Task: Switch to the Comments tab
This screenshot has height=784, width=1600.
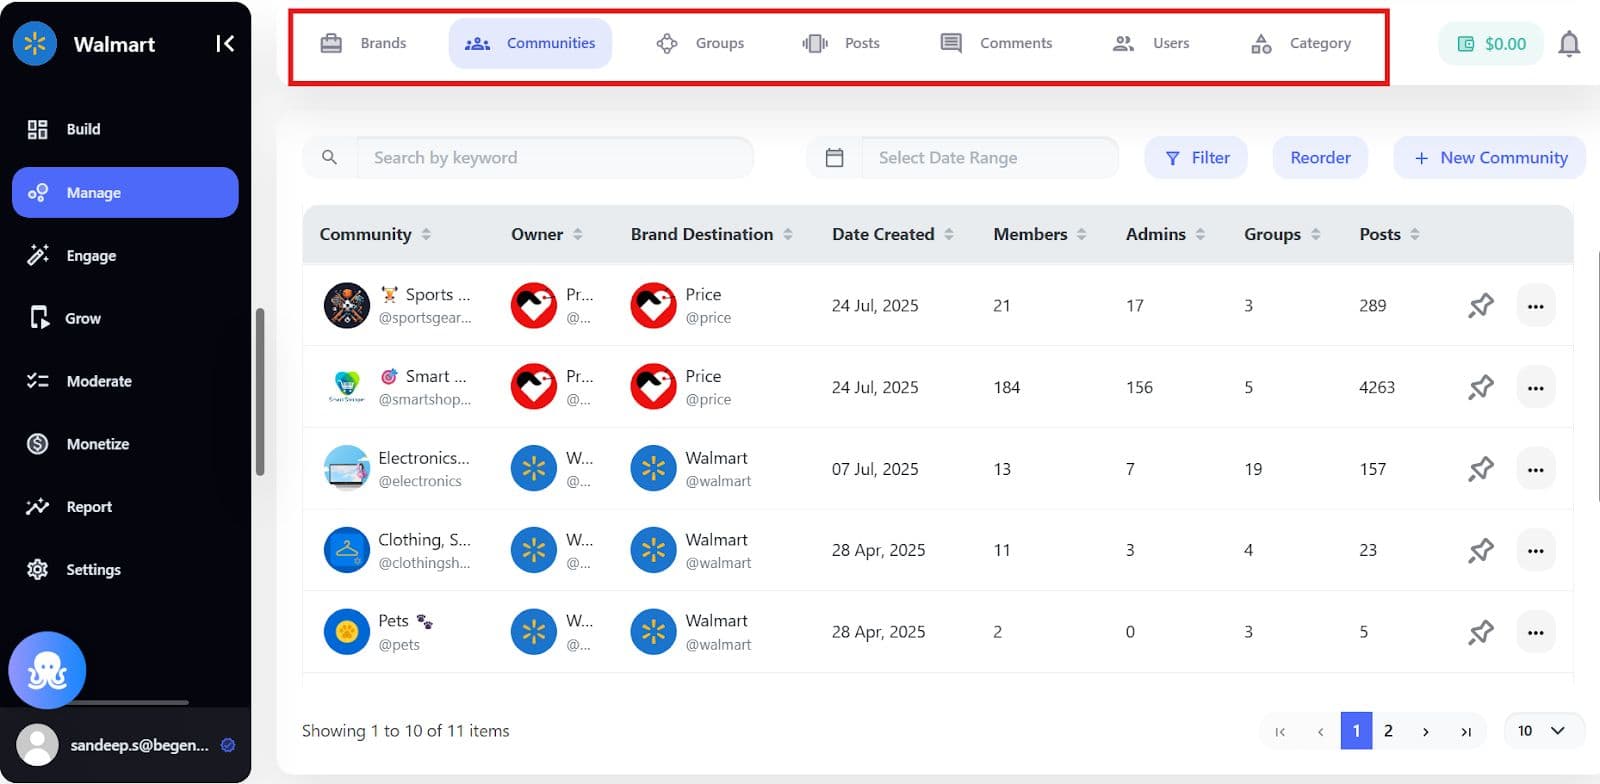Action: click(x=996, y=43)
